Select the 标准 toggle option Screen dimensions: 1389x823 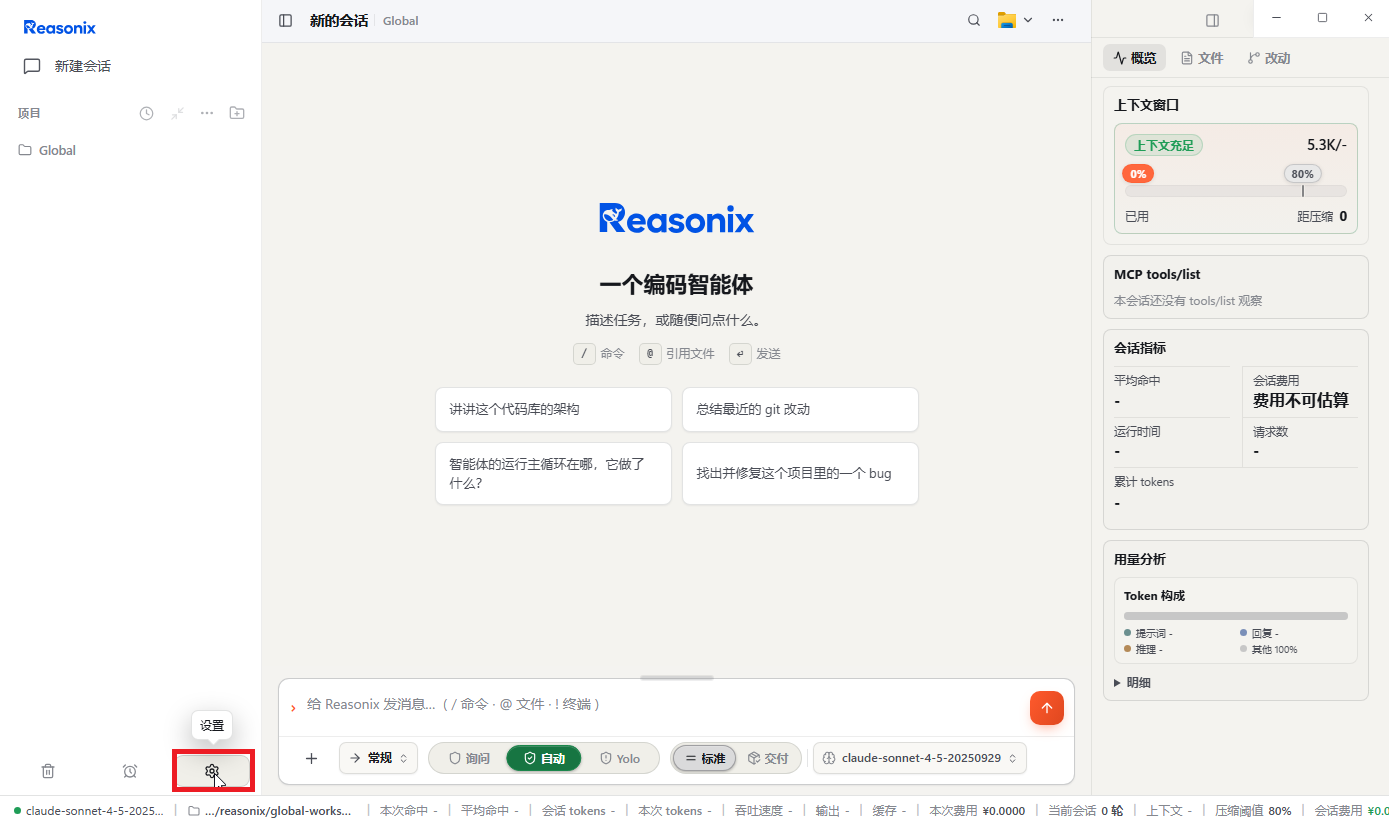click(x=704, y=758)
